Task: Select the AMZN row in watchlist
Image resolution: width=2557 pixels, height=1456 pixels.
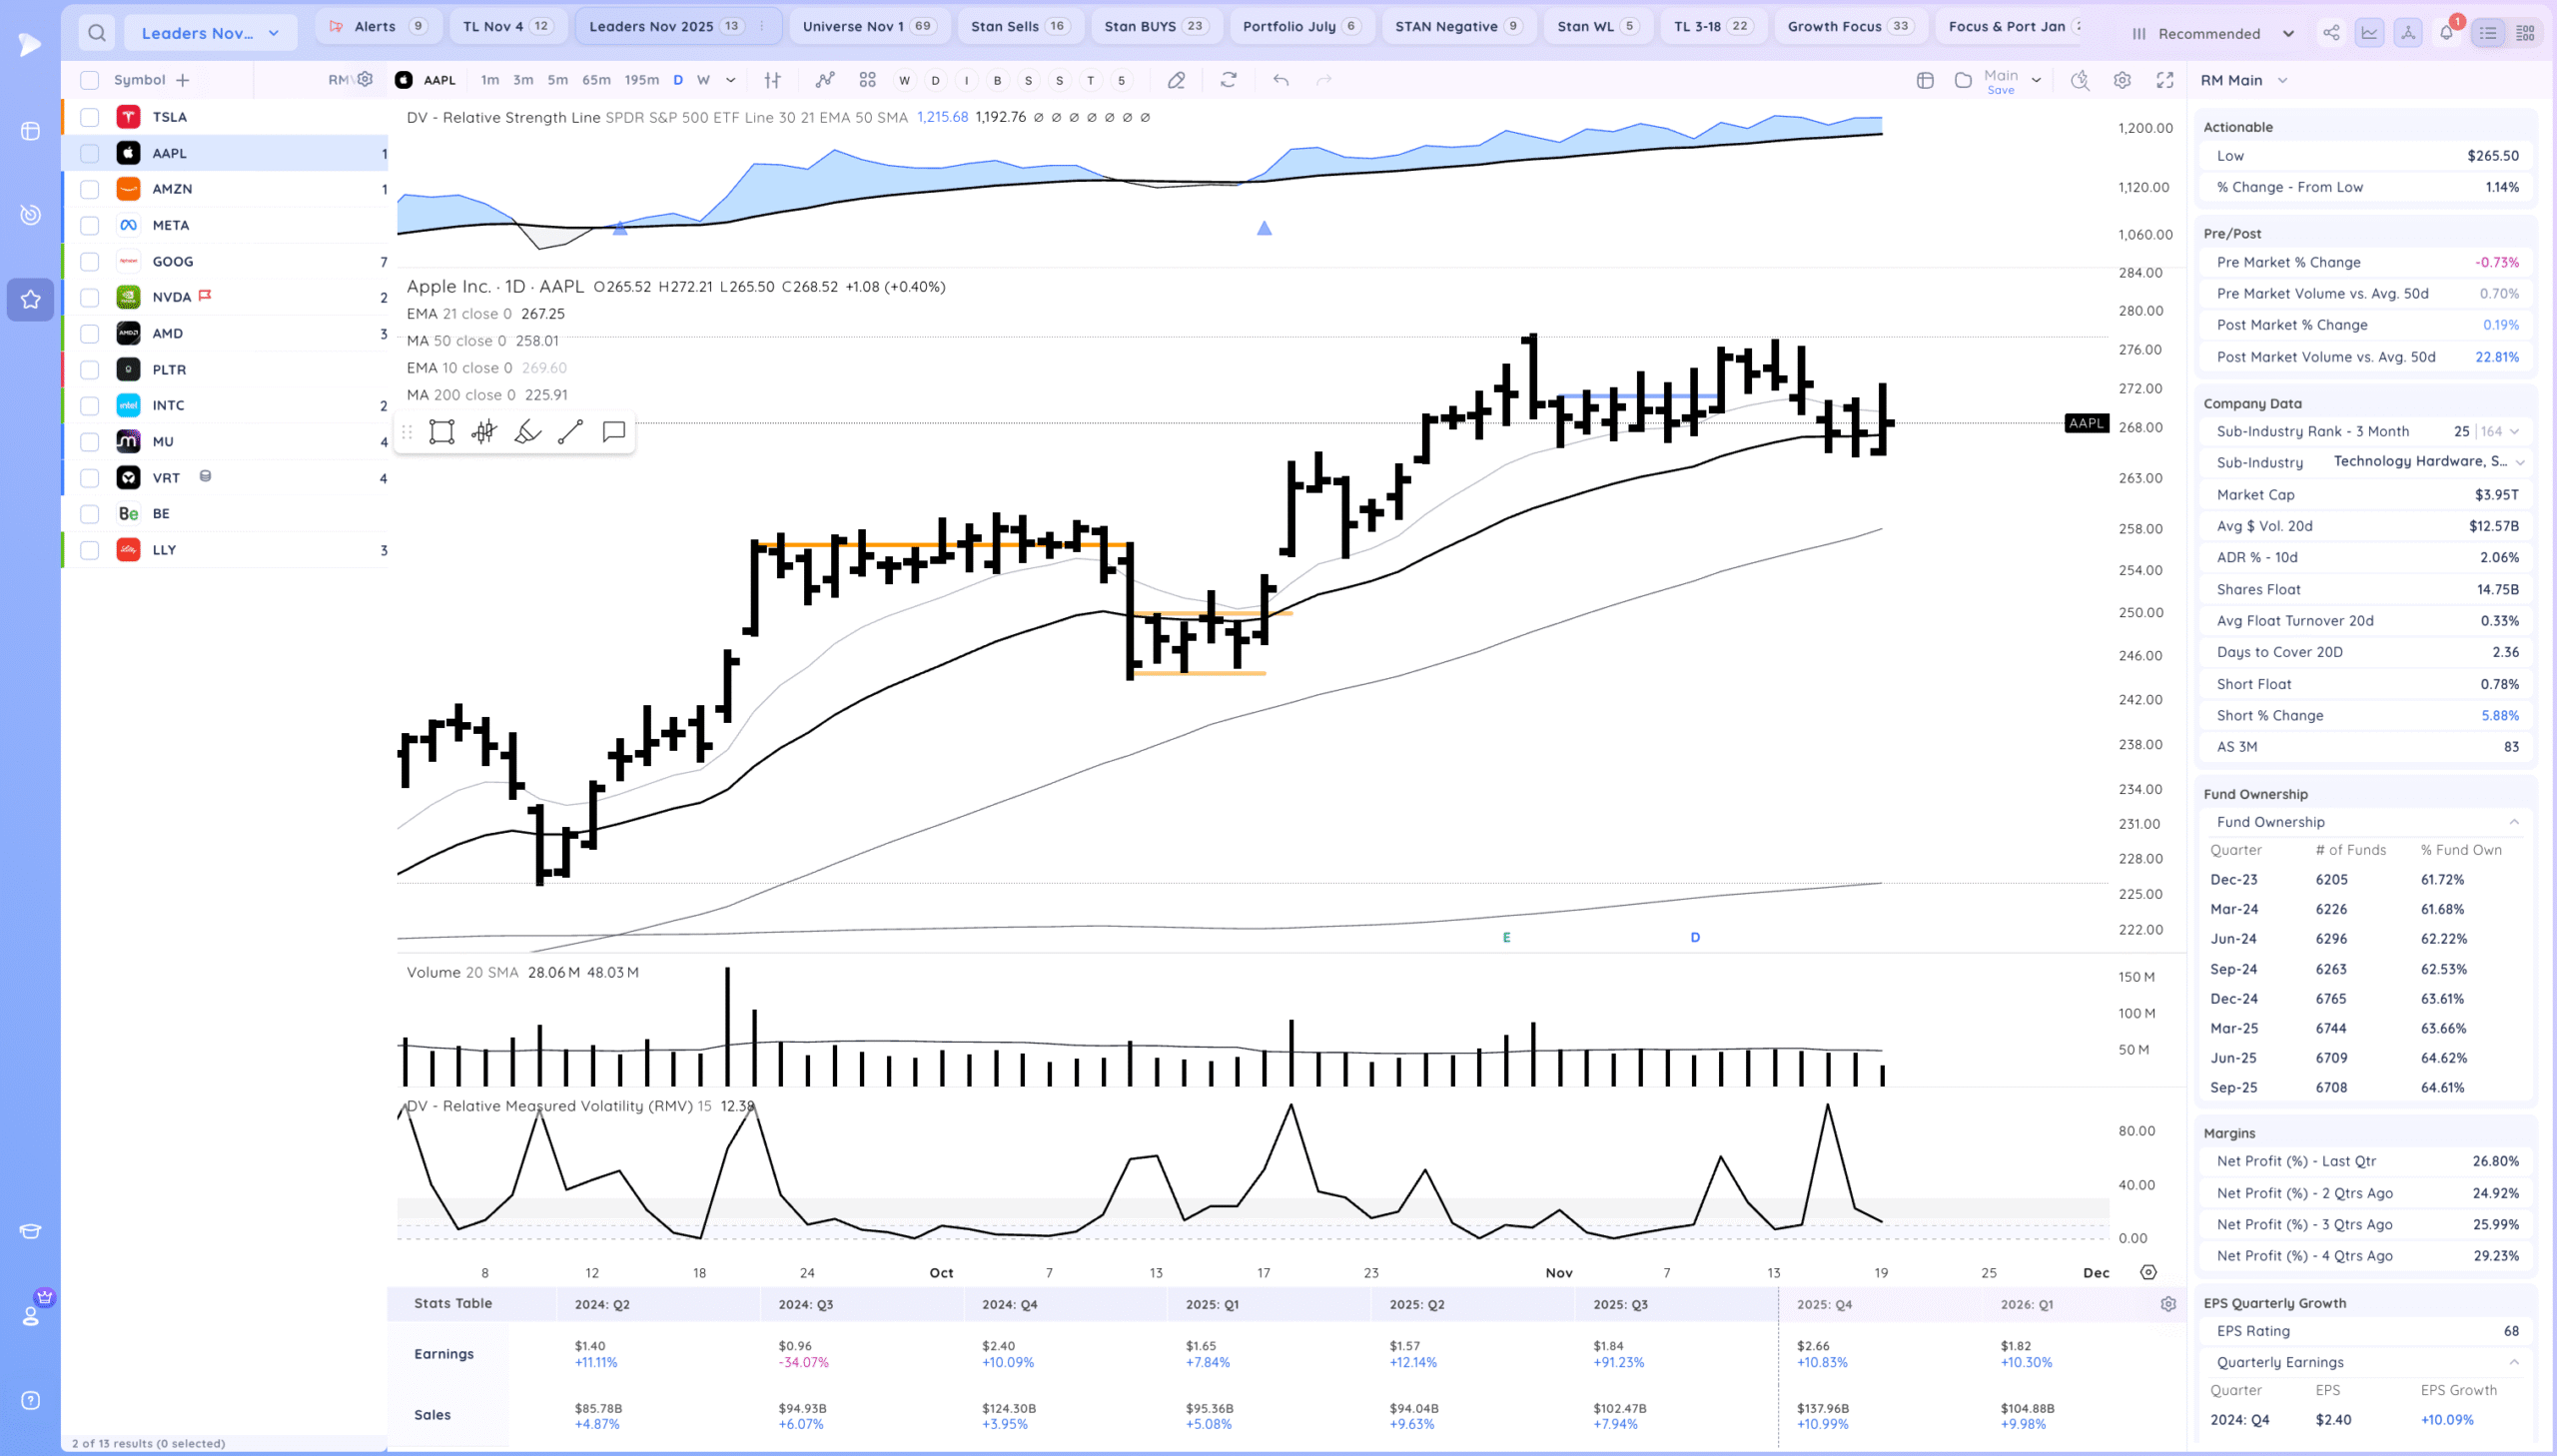Action: point(172,189)
